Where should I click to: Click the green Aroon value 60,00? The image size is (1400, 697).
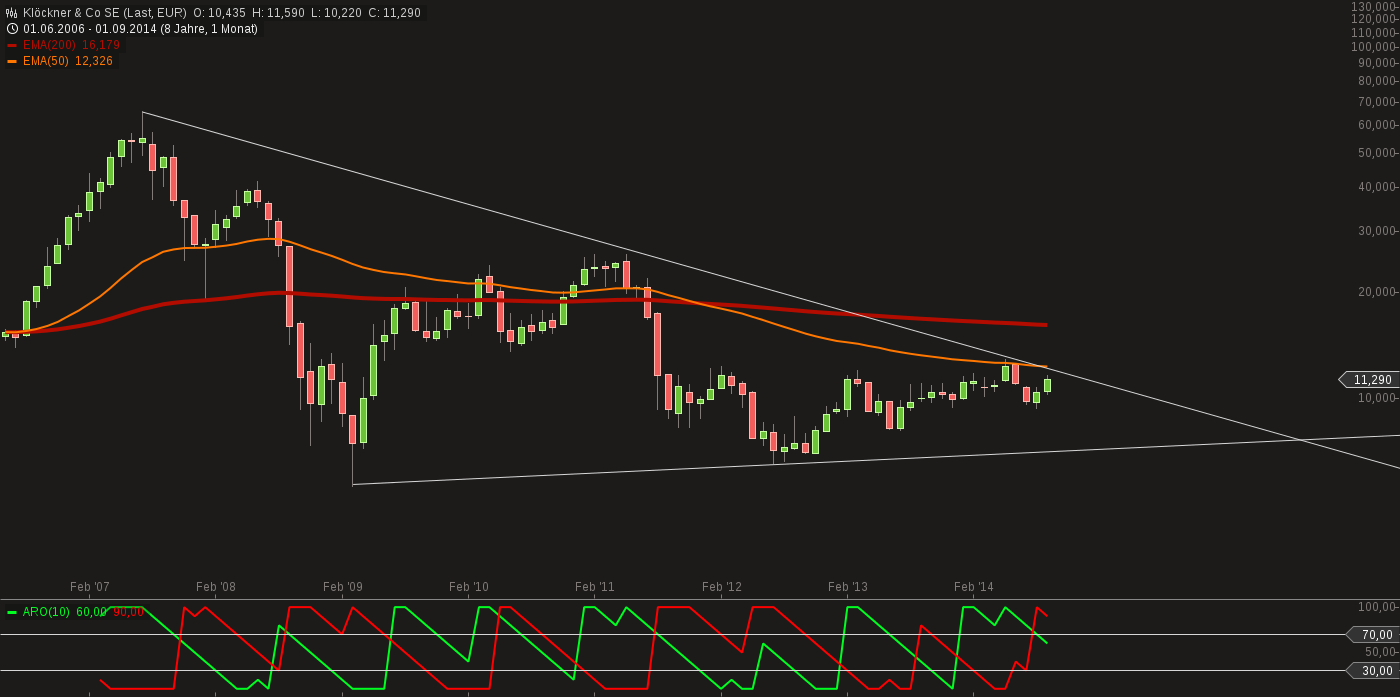[90, 612]
